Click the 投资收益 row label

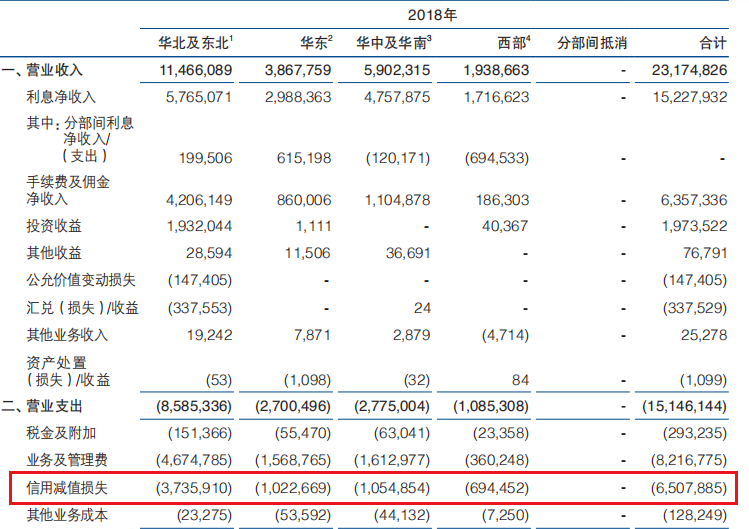(x=54, y=225)
